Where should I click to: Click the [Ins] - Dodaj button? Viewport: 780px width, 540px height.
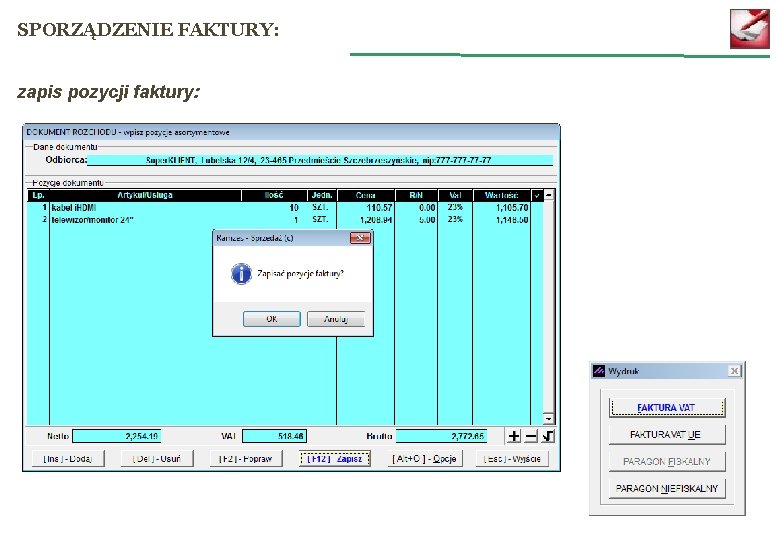(68, 458)
